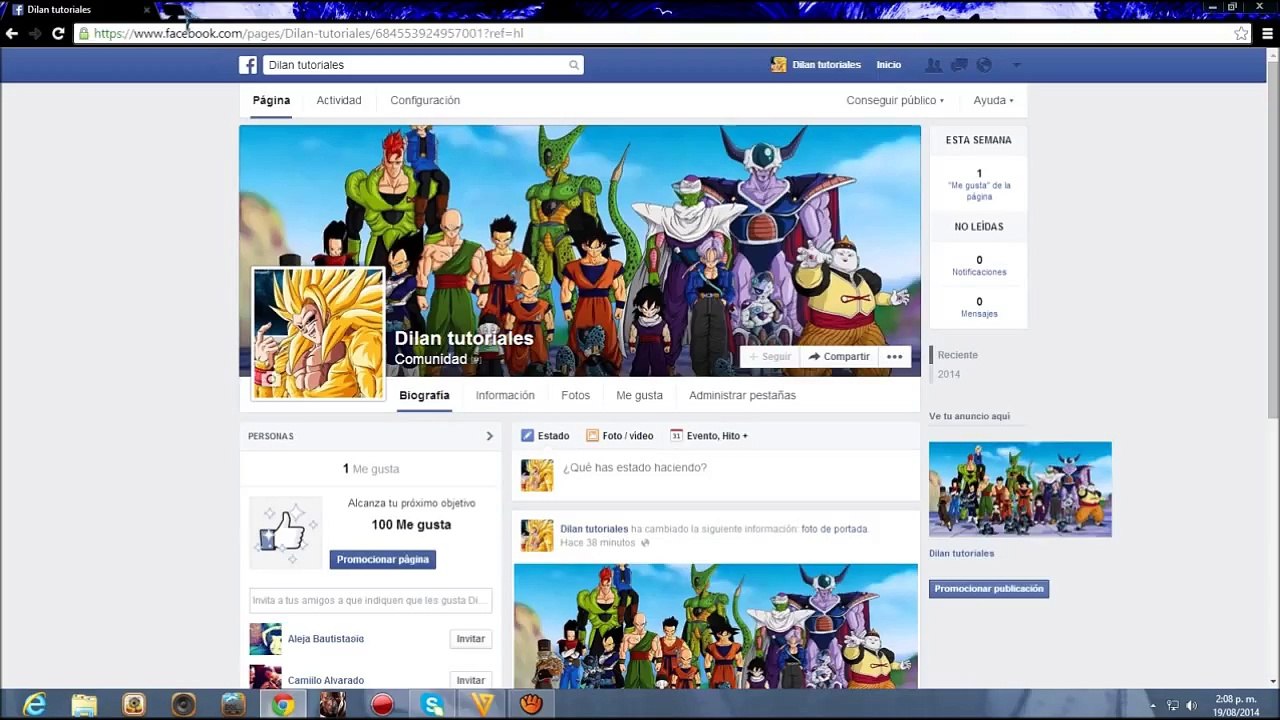
Task: Open the Fotos tab
Action: 575,396
